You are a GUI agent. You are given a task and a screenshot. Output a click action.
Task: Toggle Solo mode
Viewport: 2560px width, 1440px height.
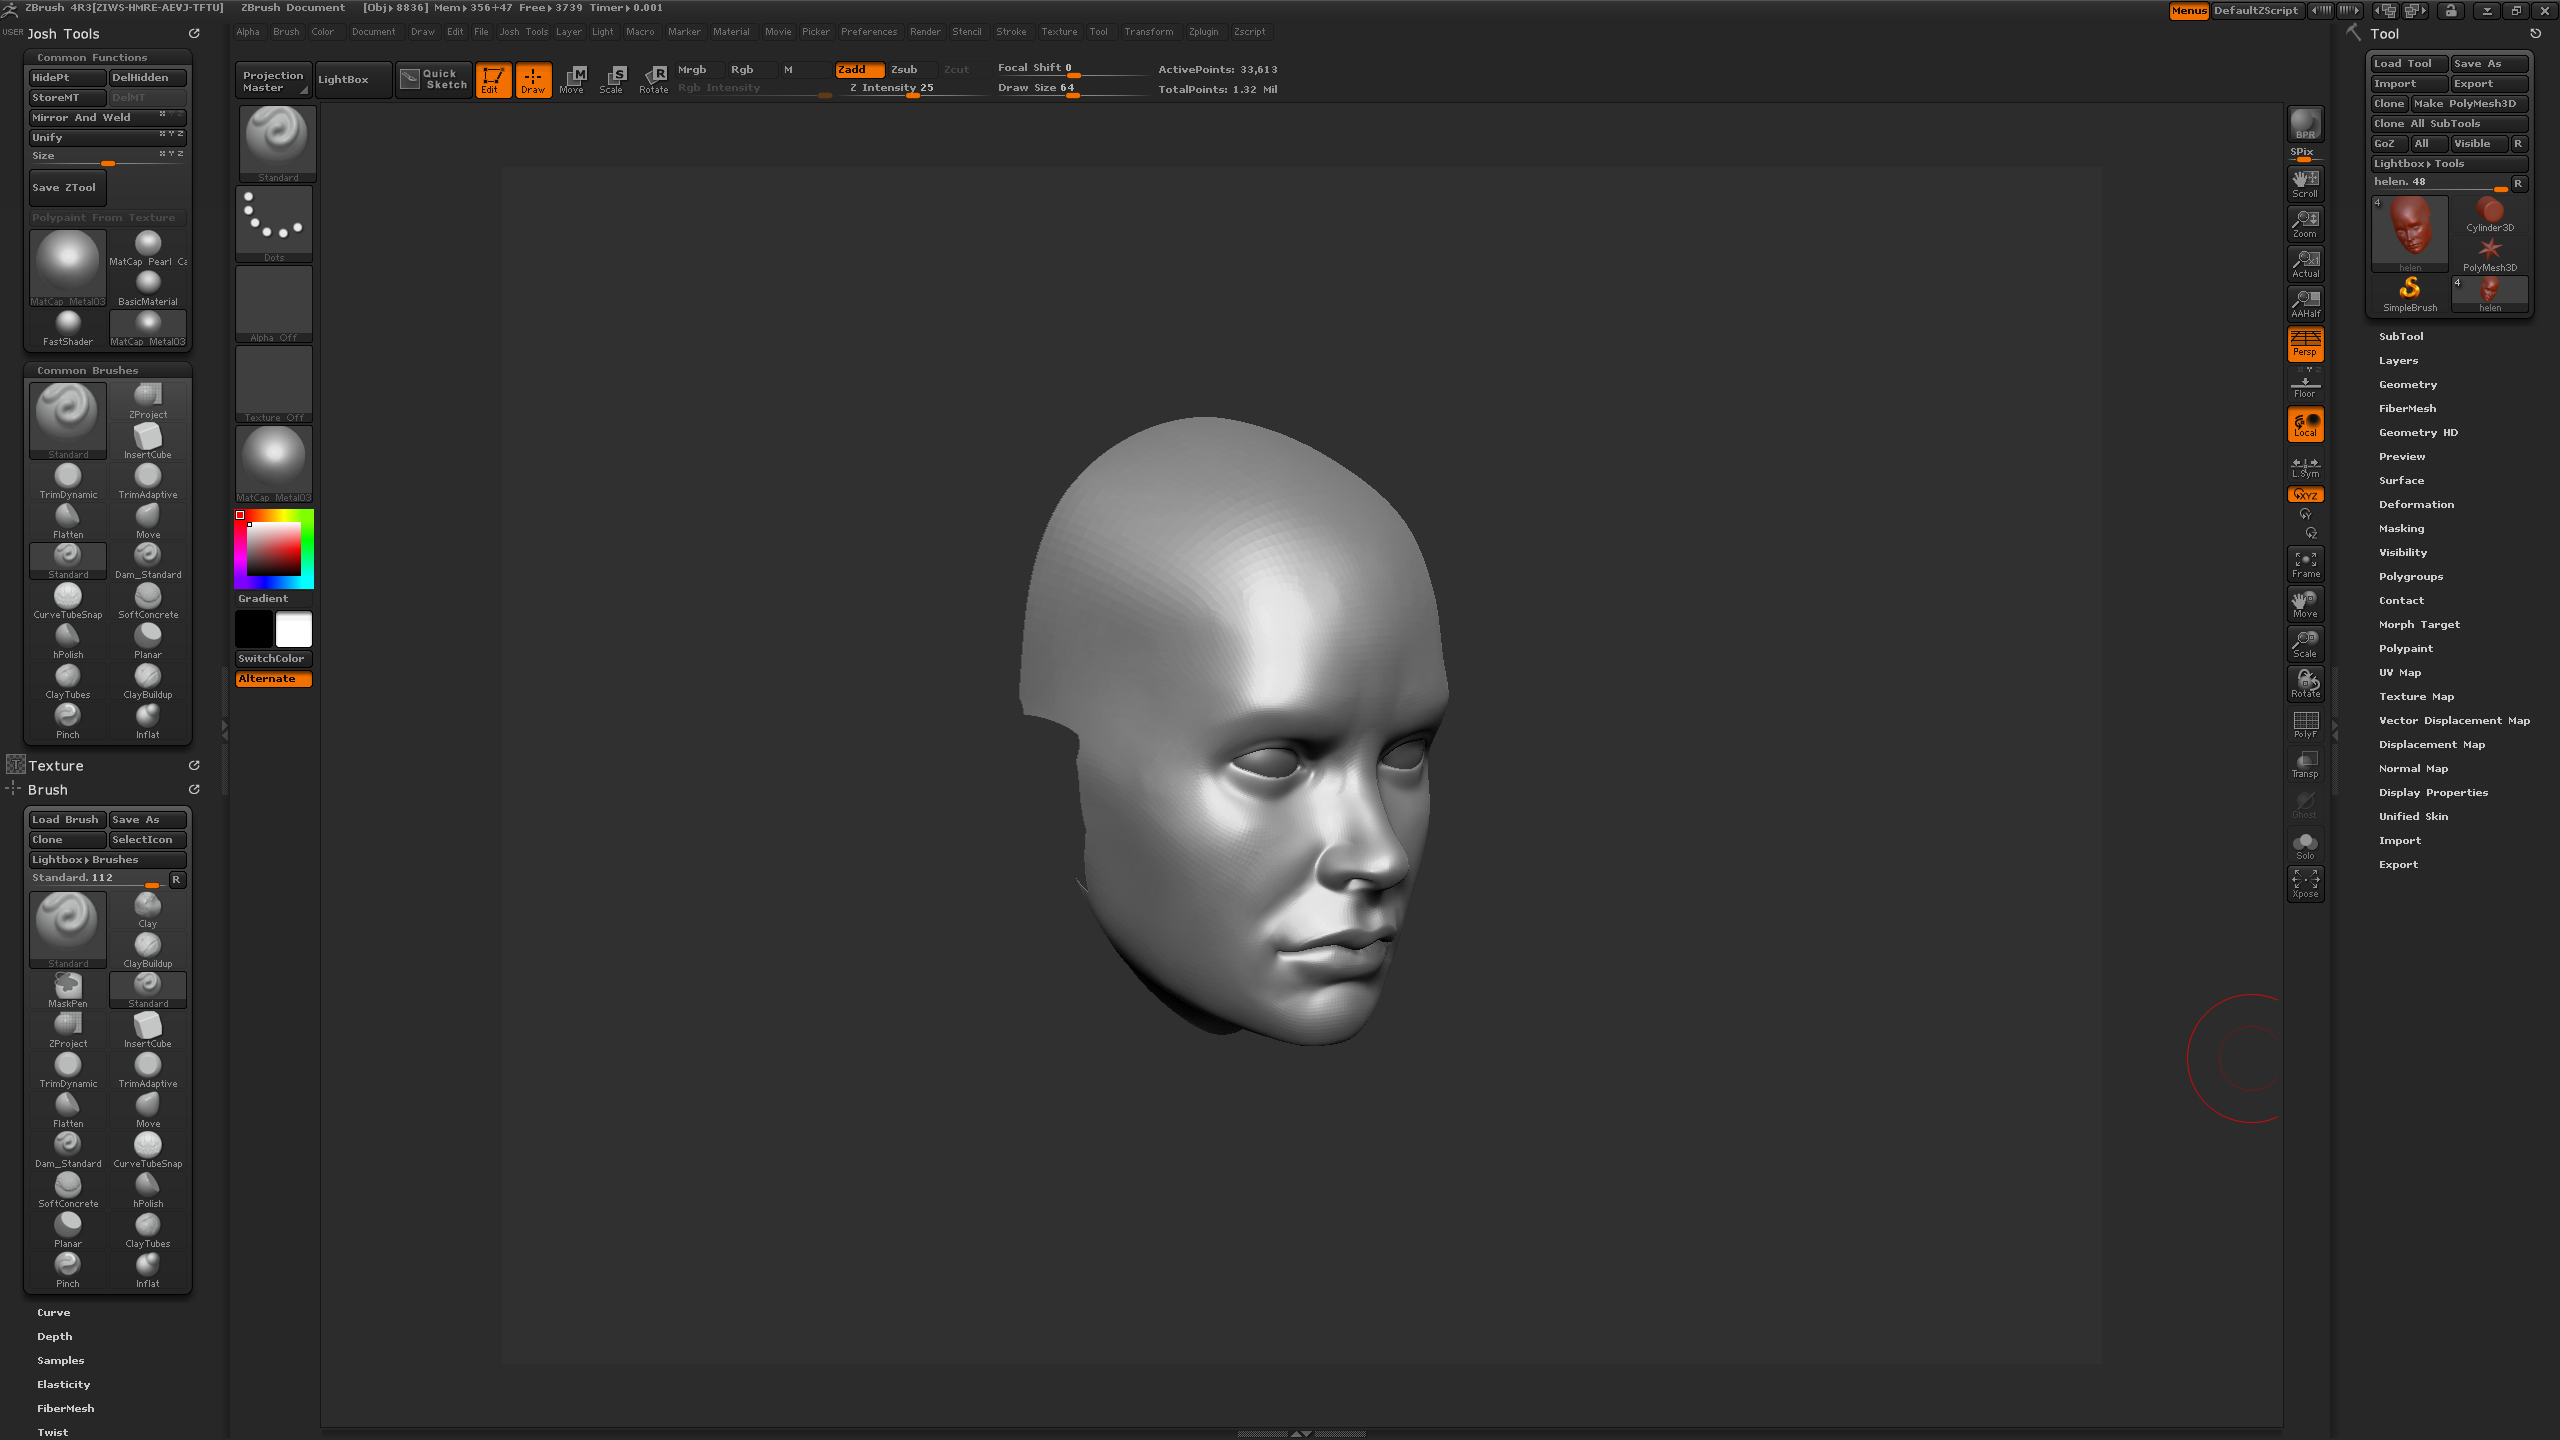(x=2305, y=846)
